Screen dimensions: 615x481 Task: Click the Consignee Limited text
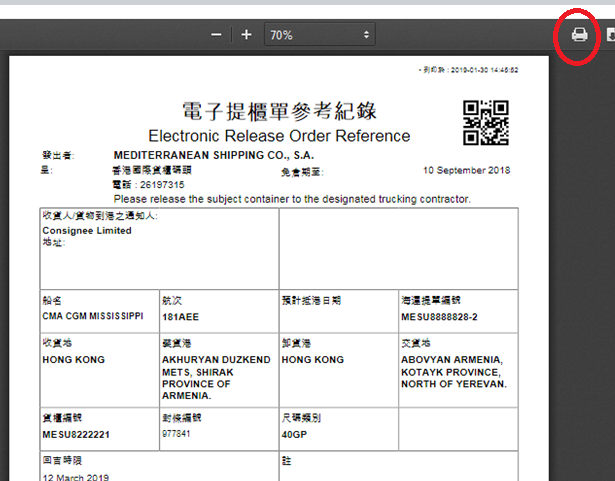[87, 230]
